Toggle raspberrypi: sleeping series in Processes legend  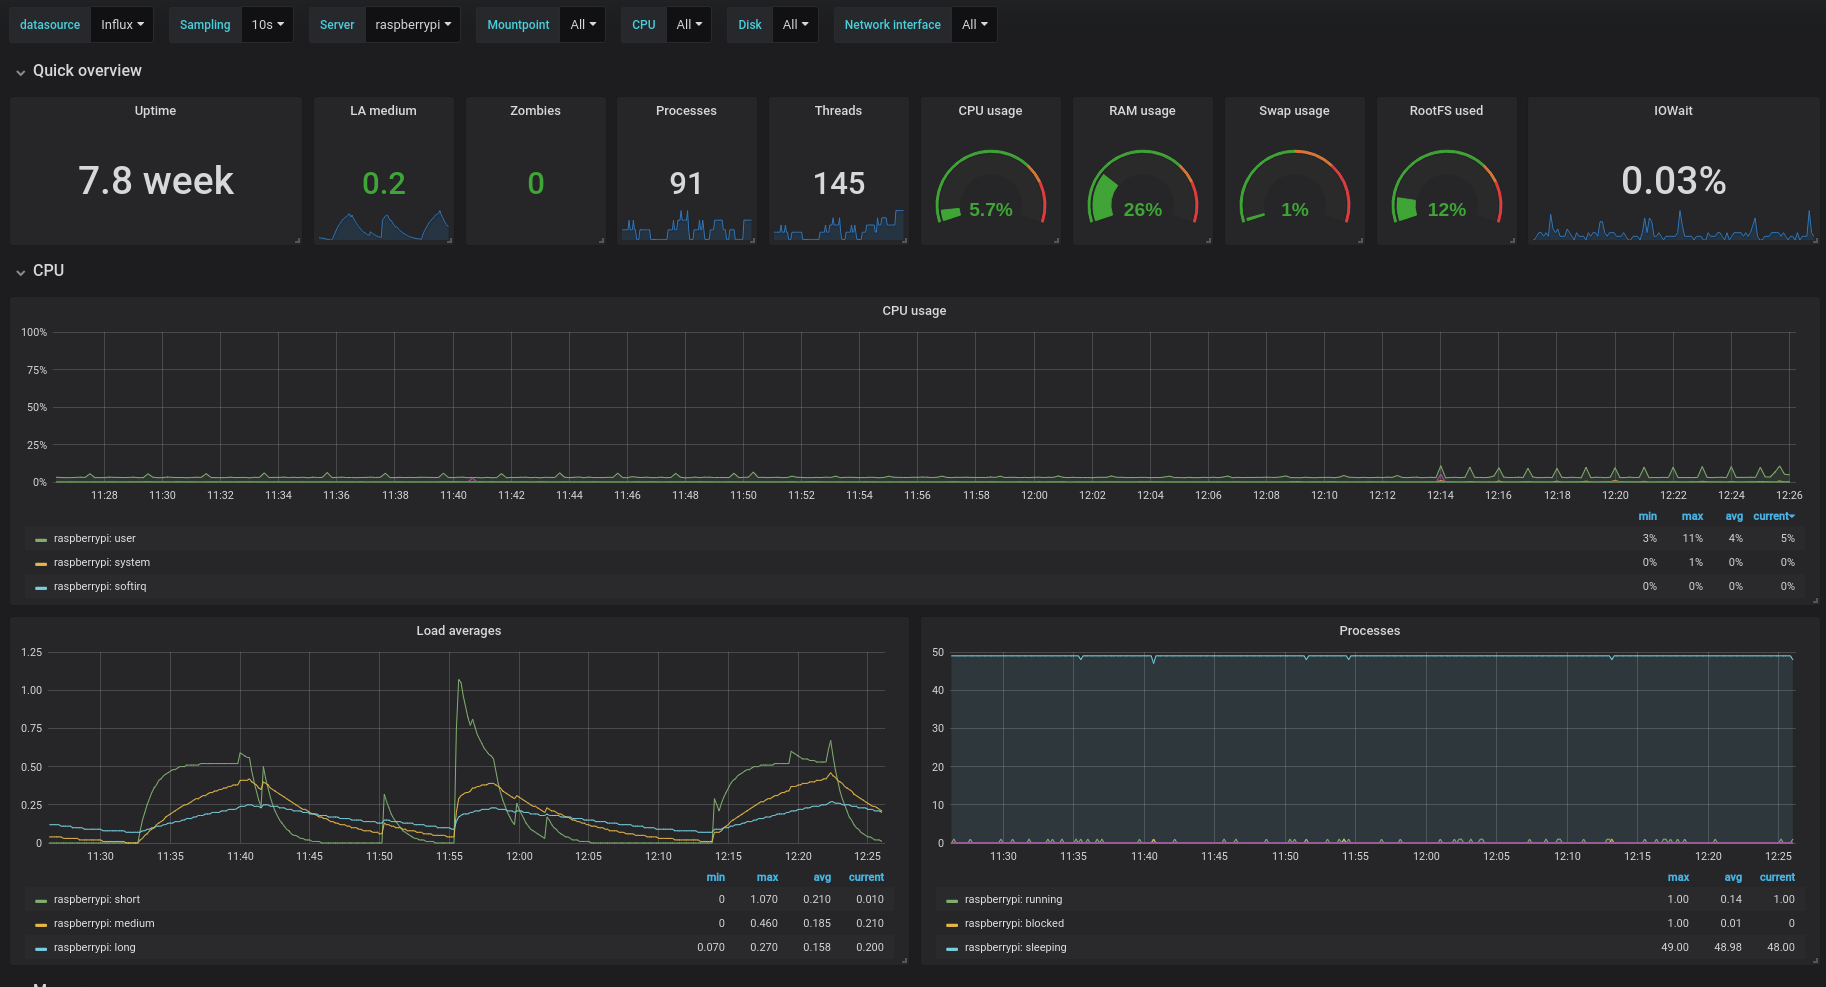(1015, 948)
